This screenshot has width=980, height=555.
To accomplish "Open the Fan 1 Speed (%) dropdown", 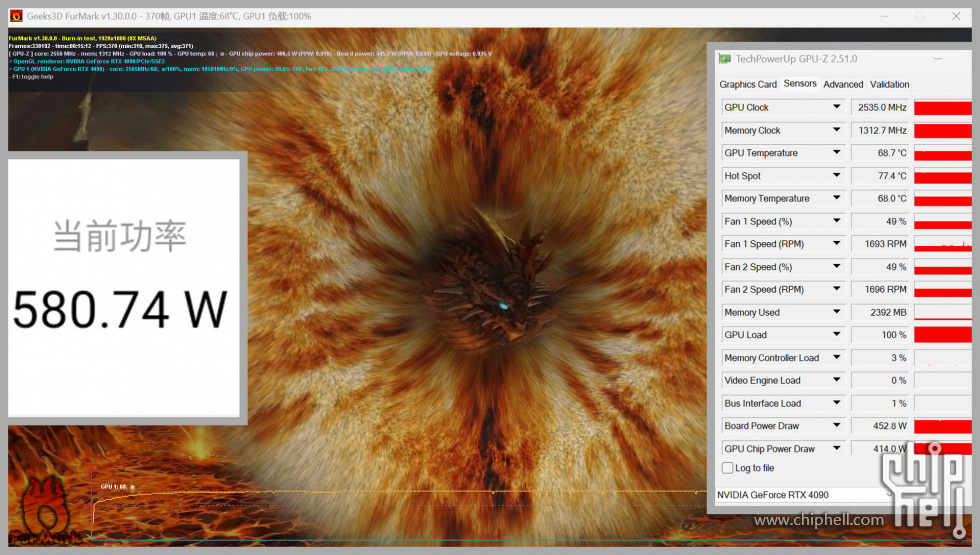I will coord(836,221).
